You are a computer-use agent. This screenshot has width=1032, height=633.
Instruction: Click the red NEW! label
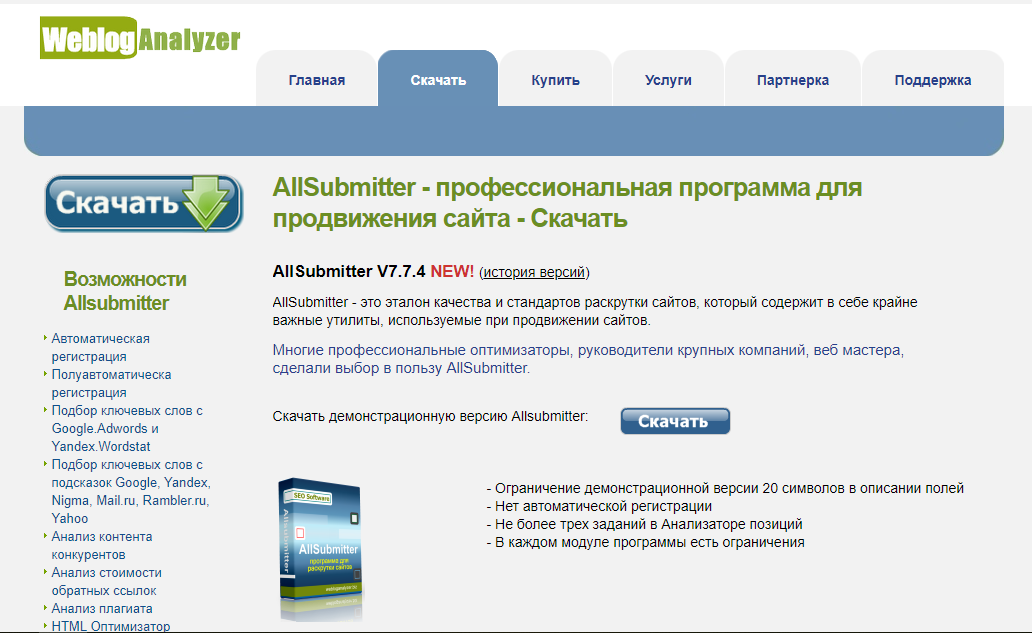tap(452, 272)
